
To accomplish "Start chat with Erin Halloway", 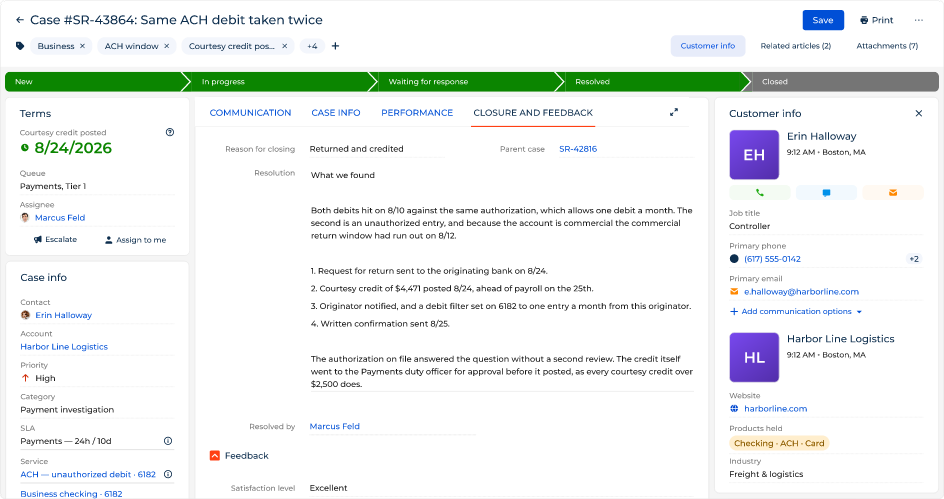I will [x=826, y=193].
